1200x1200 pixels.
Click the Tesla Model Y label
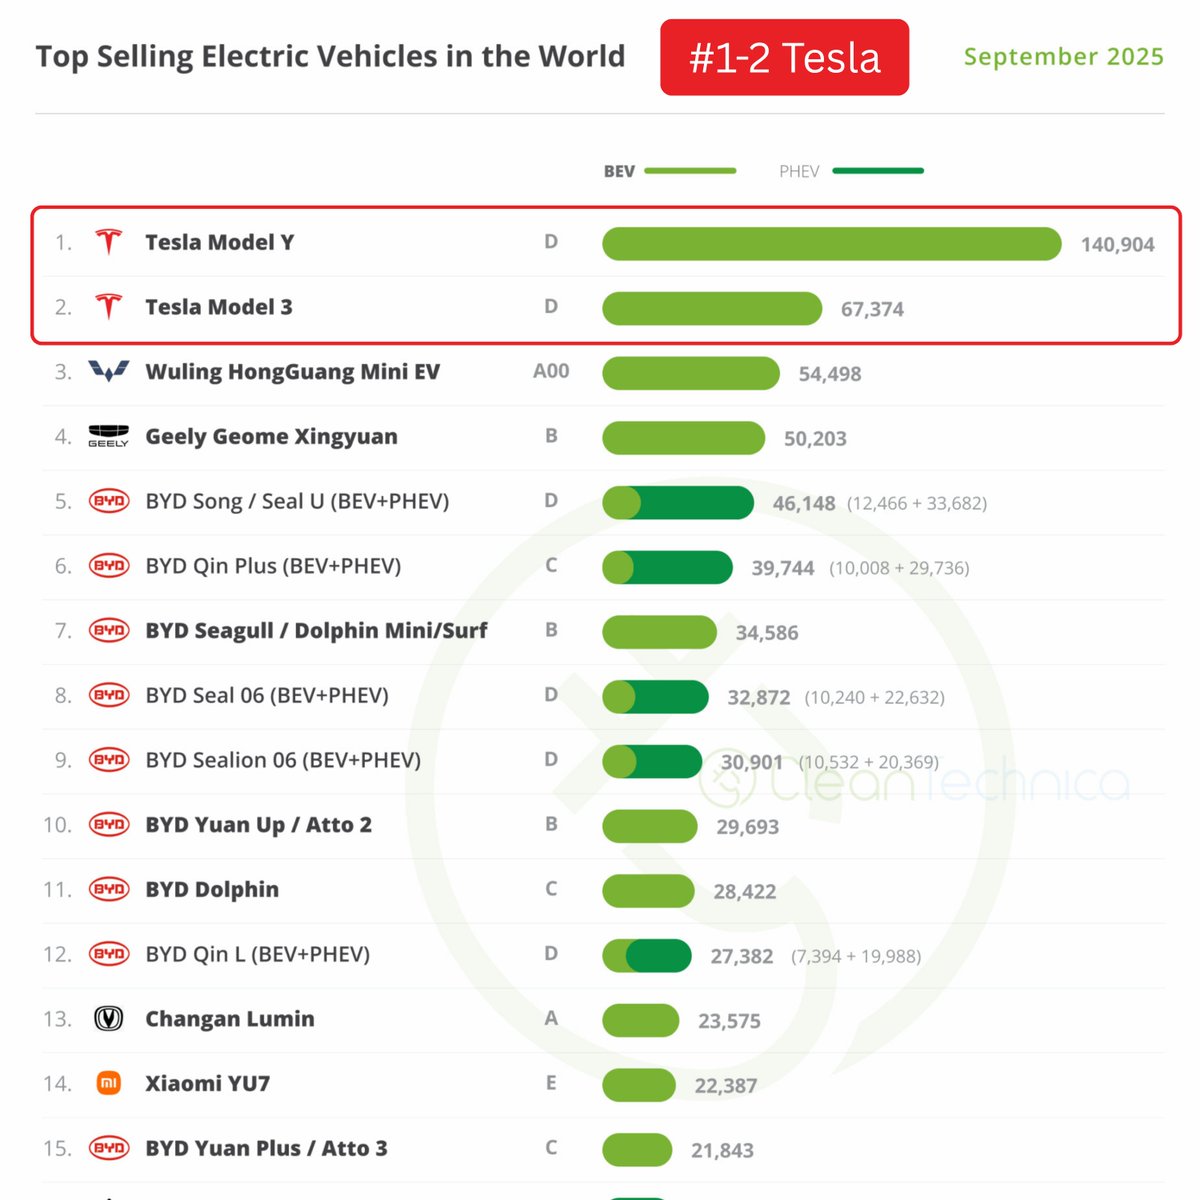click(x=220, y=242)
